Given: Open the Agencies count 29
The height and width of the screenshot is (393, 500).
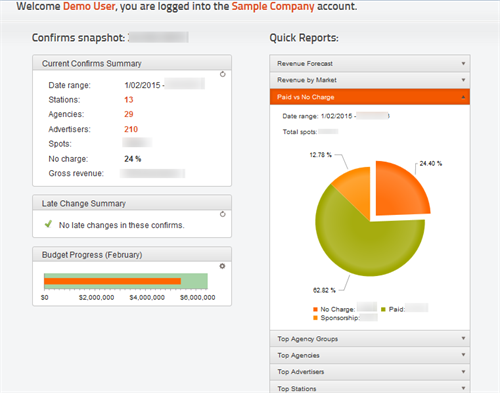Looking at the screenshot, I should tap(129, 114).
